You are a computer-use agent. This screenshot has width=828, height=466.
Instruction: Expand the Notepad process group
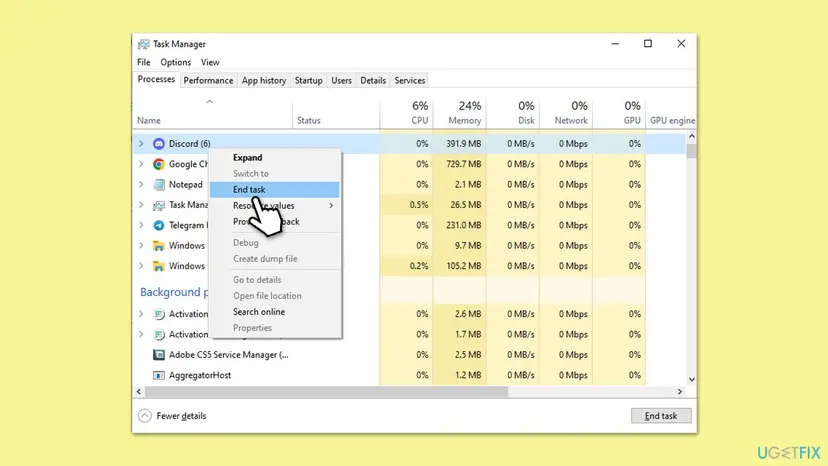click(141, 184)
